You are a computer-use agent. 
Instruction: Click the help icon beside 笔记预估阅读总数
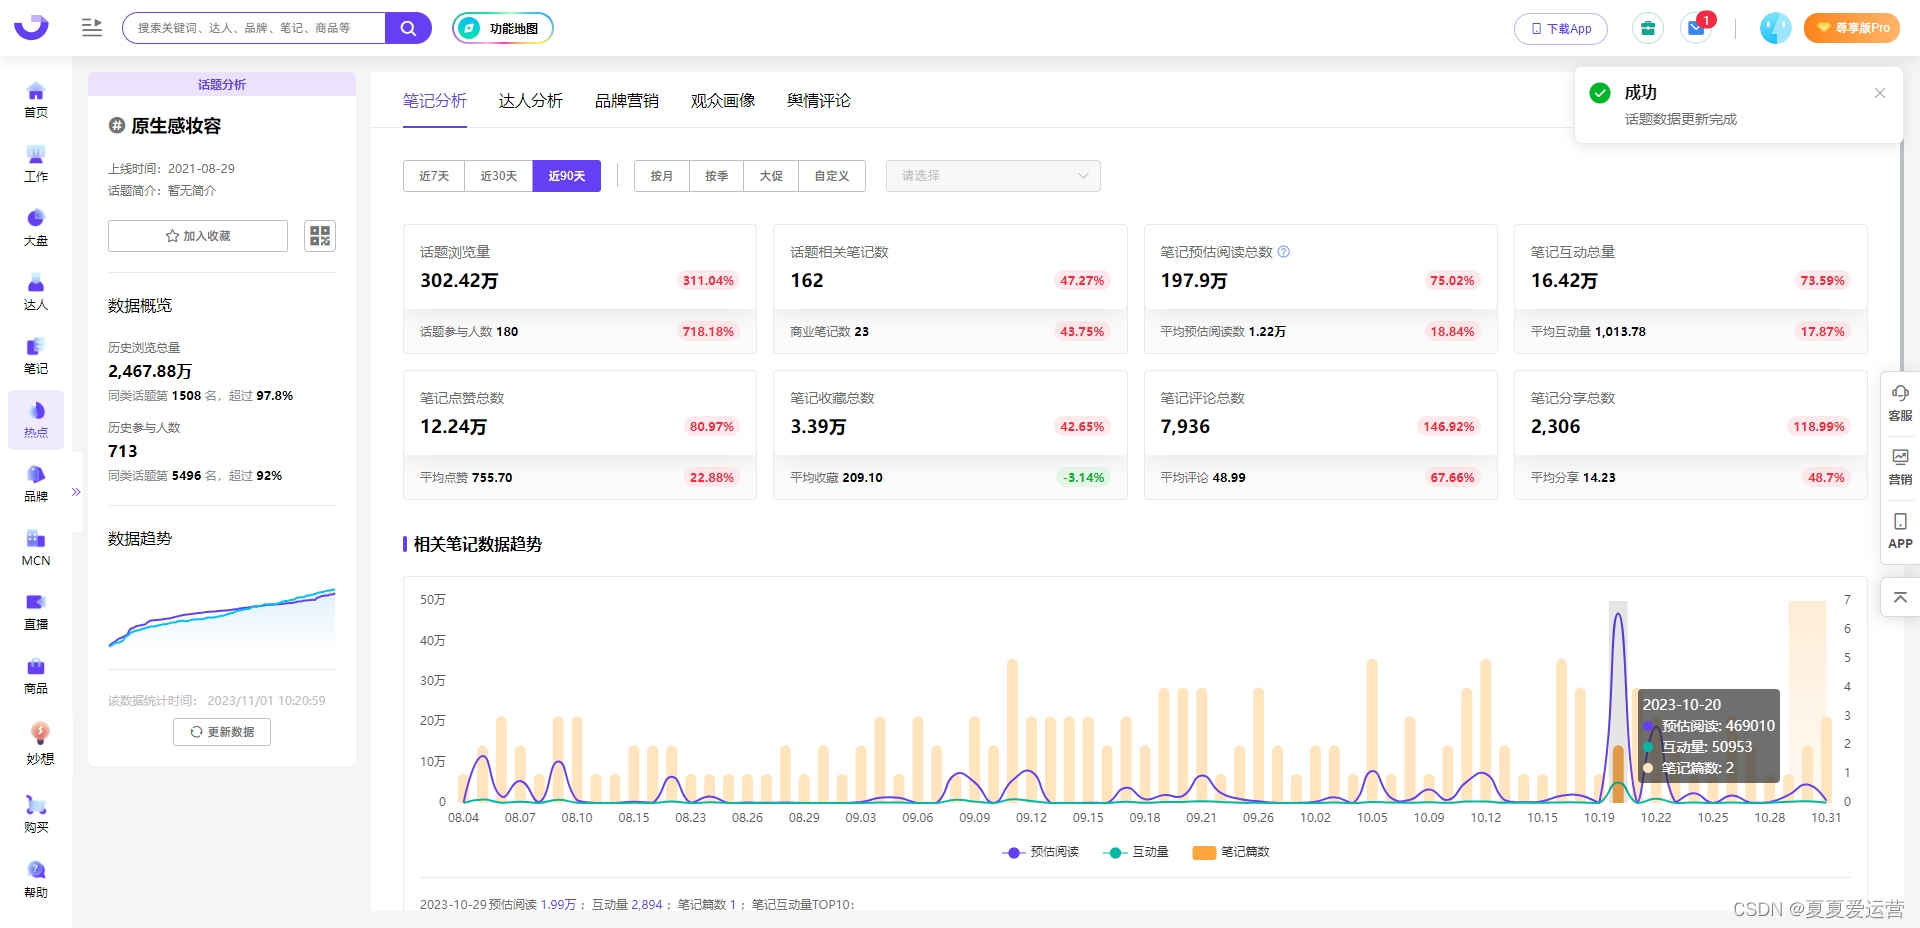(1284, 252)
